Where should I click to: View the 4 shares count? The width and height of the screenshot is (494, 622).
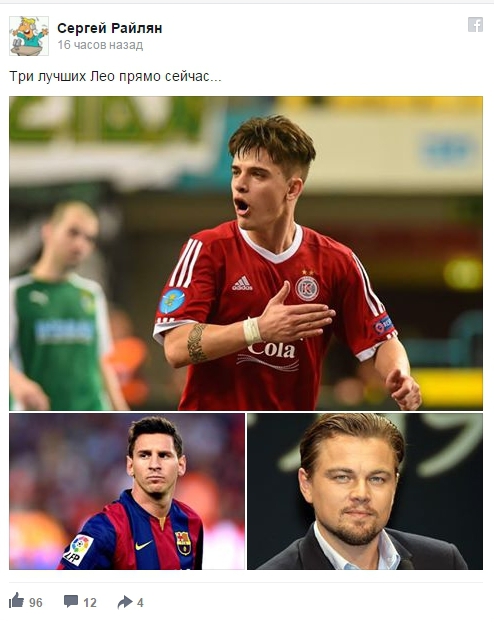[140, 603]
